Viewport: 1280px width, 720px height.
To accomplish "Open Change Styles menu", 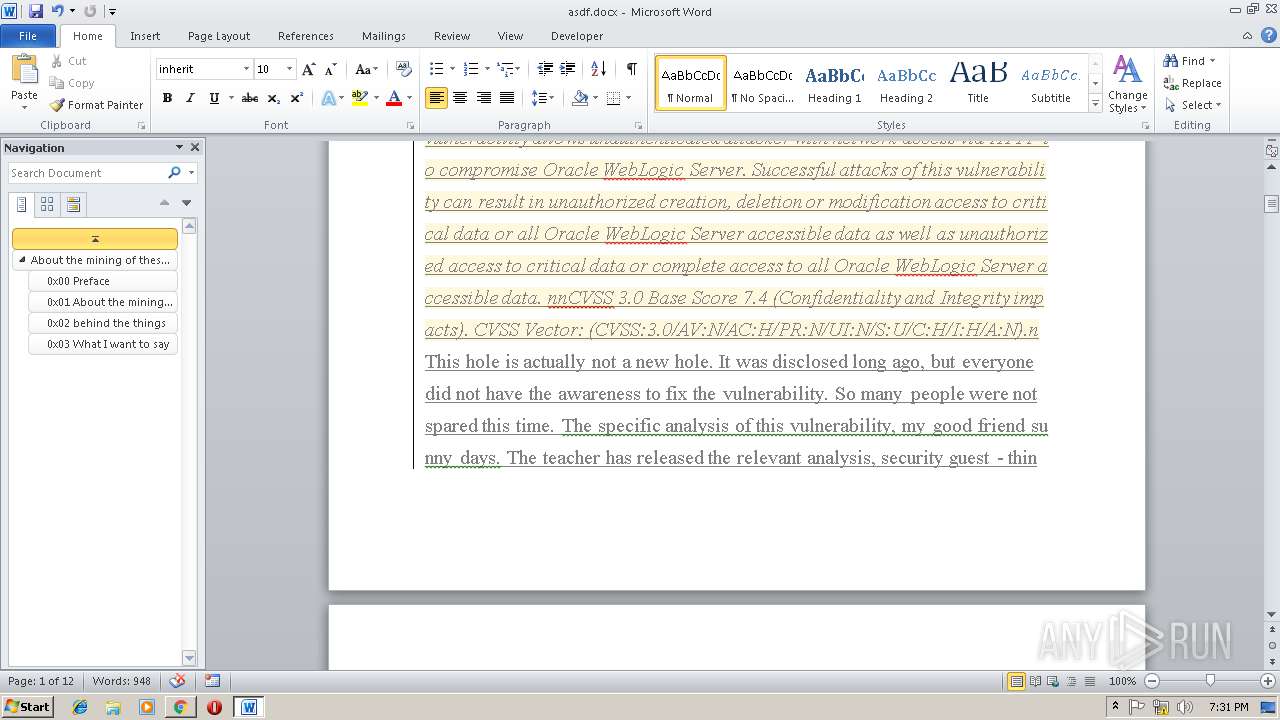I will [1127, 84].
